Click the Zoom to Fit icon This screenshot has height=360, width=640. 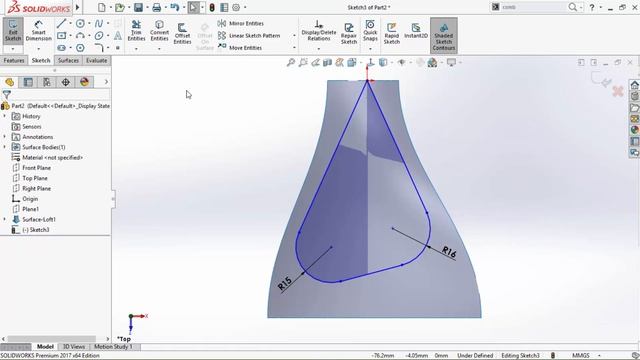[x=291, y=62]
